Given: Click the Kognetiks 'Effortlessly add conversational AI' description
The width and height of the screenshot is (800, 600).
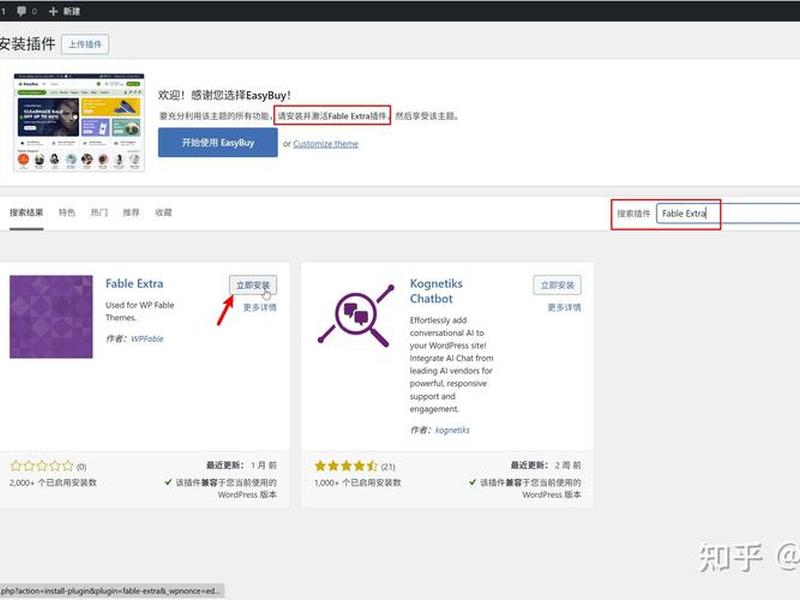Looking at the screenshot, I should 452,364.
